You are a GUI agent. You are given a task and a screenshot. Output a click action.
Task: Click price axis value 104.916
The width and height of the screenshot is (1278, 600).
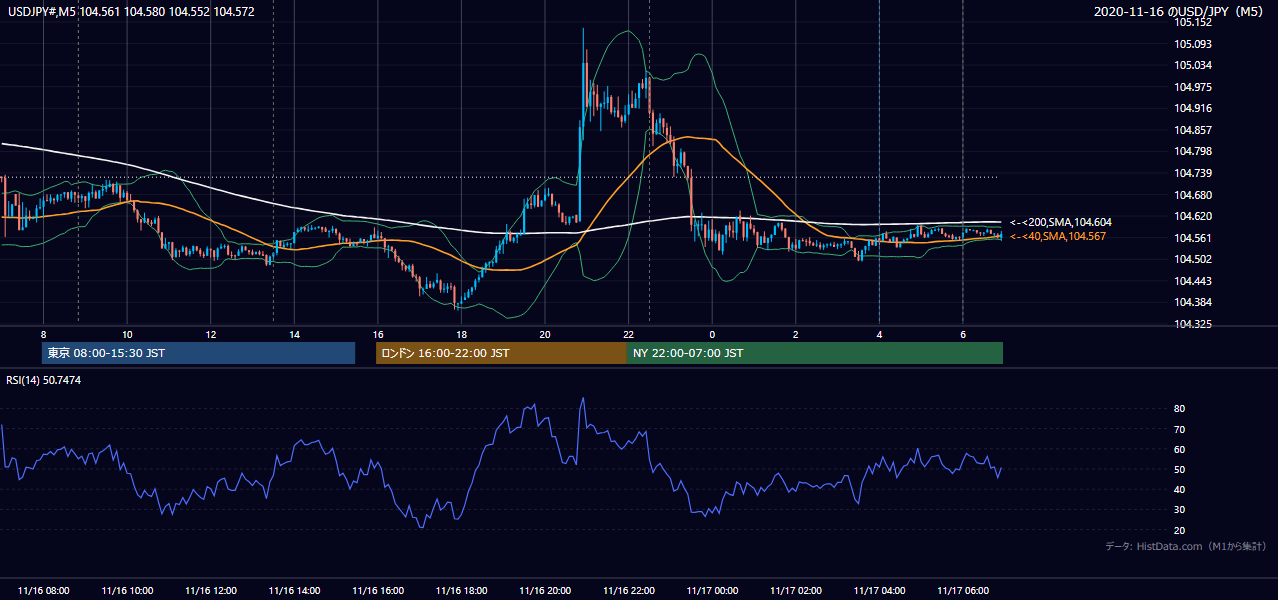[1193, 109]
